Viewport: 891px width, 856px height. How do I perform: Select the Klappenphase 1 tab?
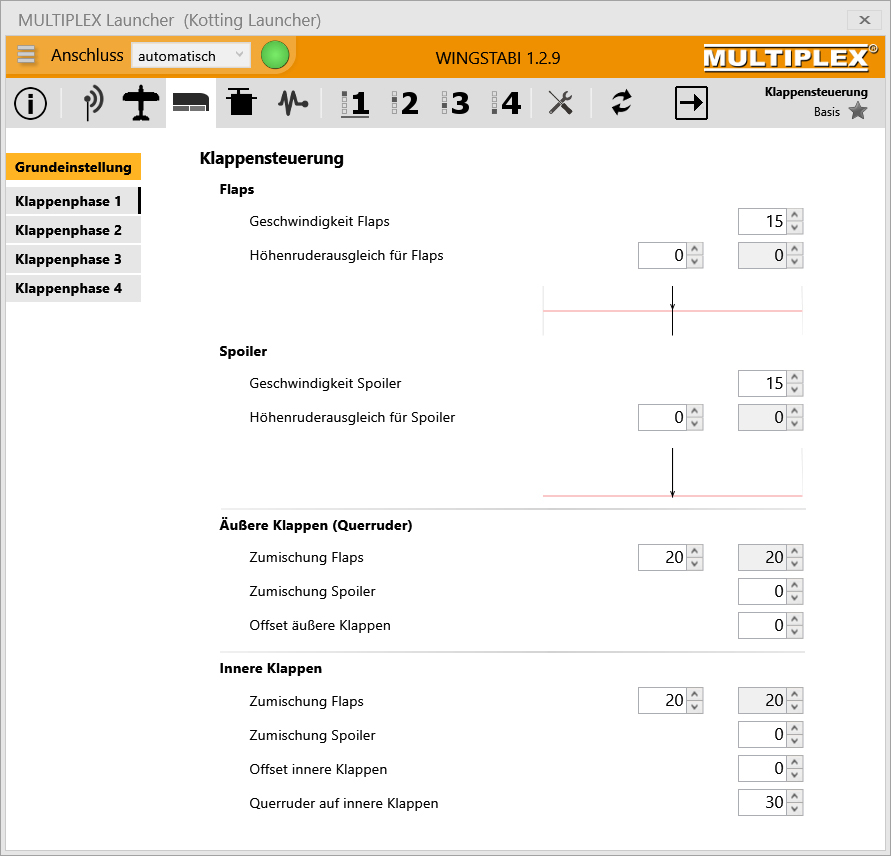click(73, 201)
